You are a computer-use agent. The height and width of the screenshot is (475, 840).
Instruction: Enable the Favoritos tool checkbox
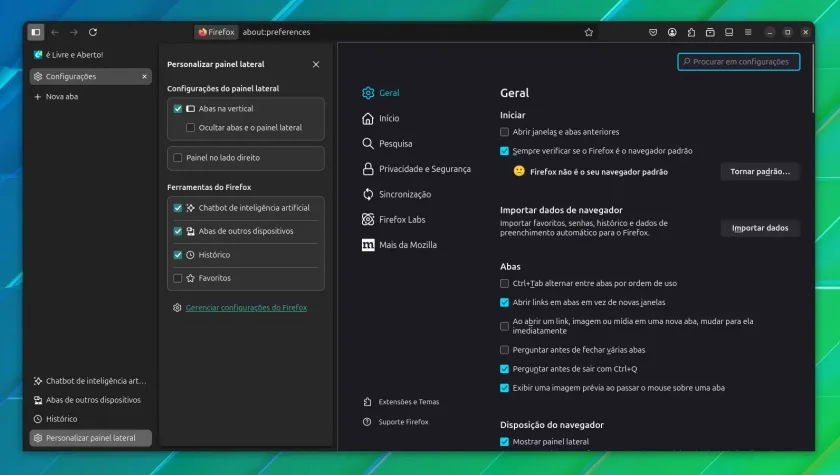tap(178, 278)
